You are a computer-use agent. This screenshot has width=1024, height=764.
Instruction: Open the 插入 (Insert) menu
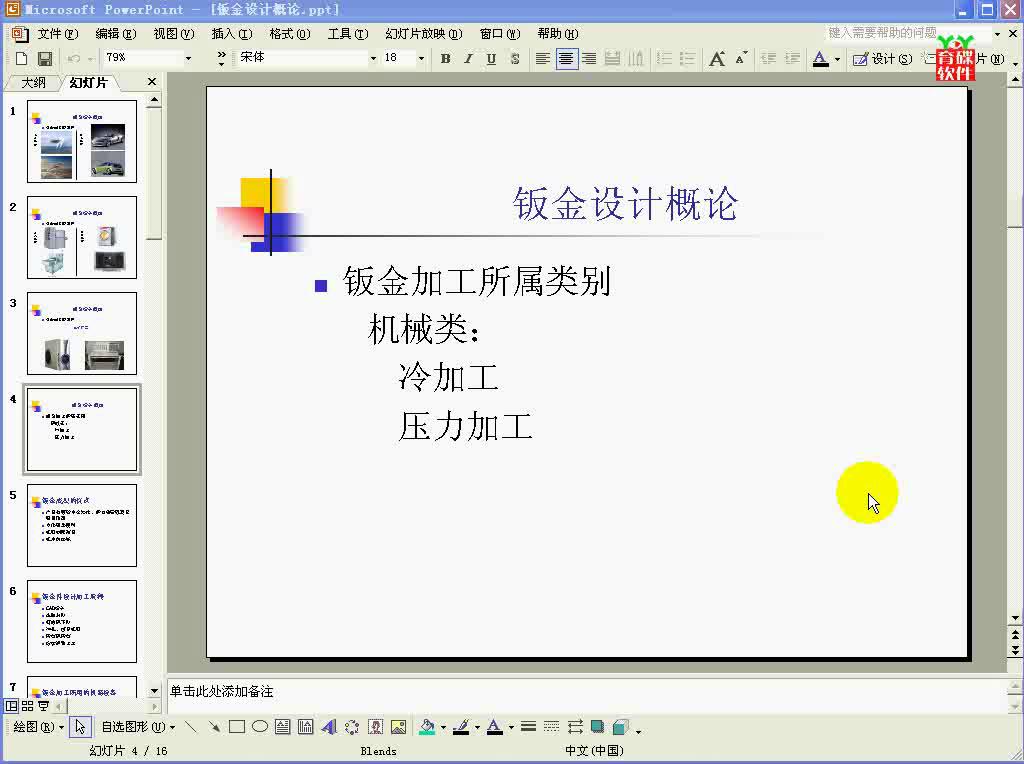232,34
